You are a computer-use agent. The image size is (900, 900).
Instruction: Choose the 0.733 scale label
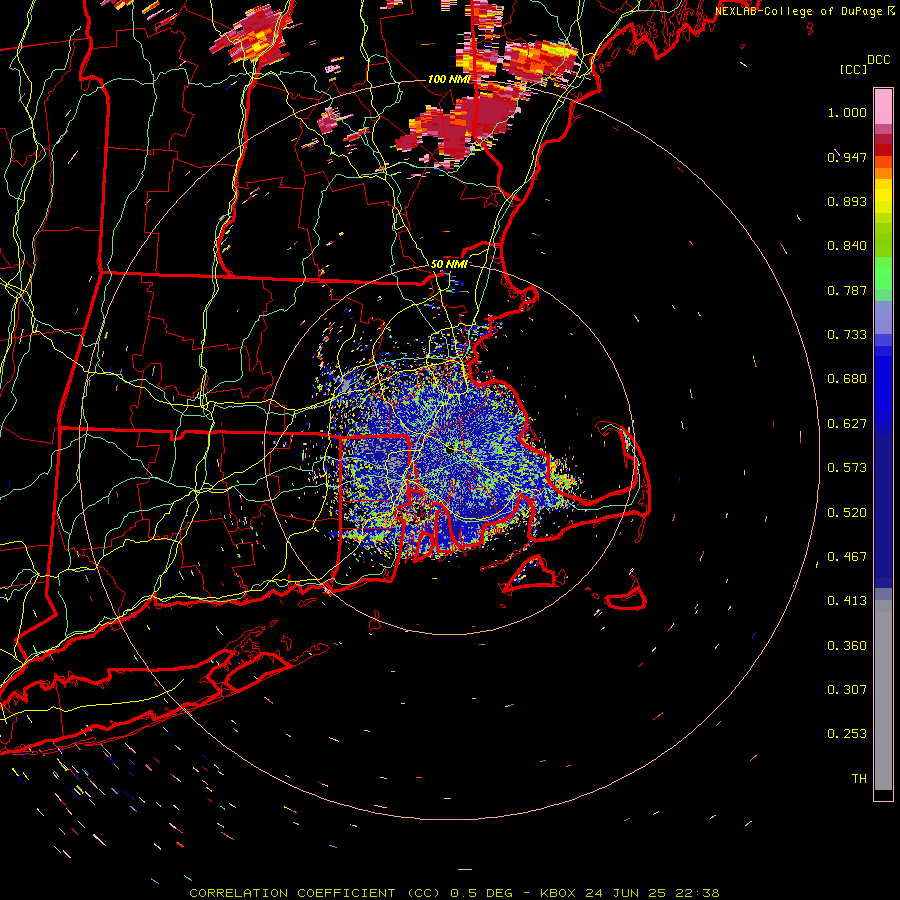tap(847, 335)
